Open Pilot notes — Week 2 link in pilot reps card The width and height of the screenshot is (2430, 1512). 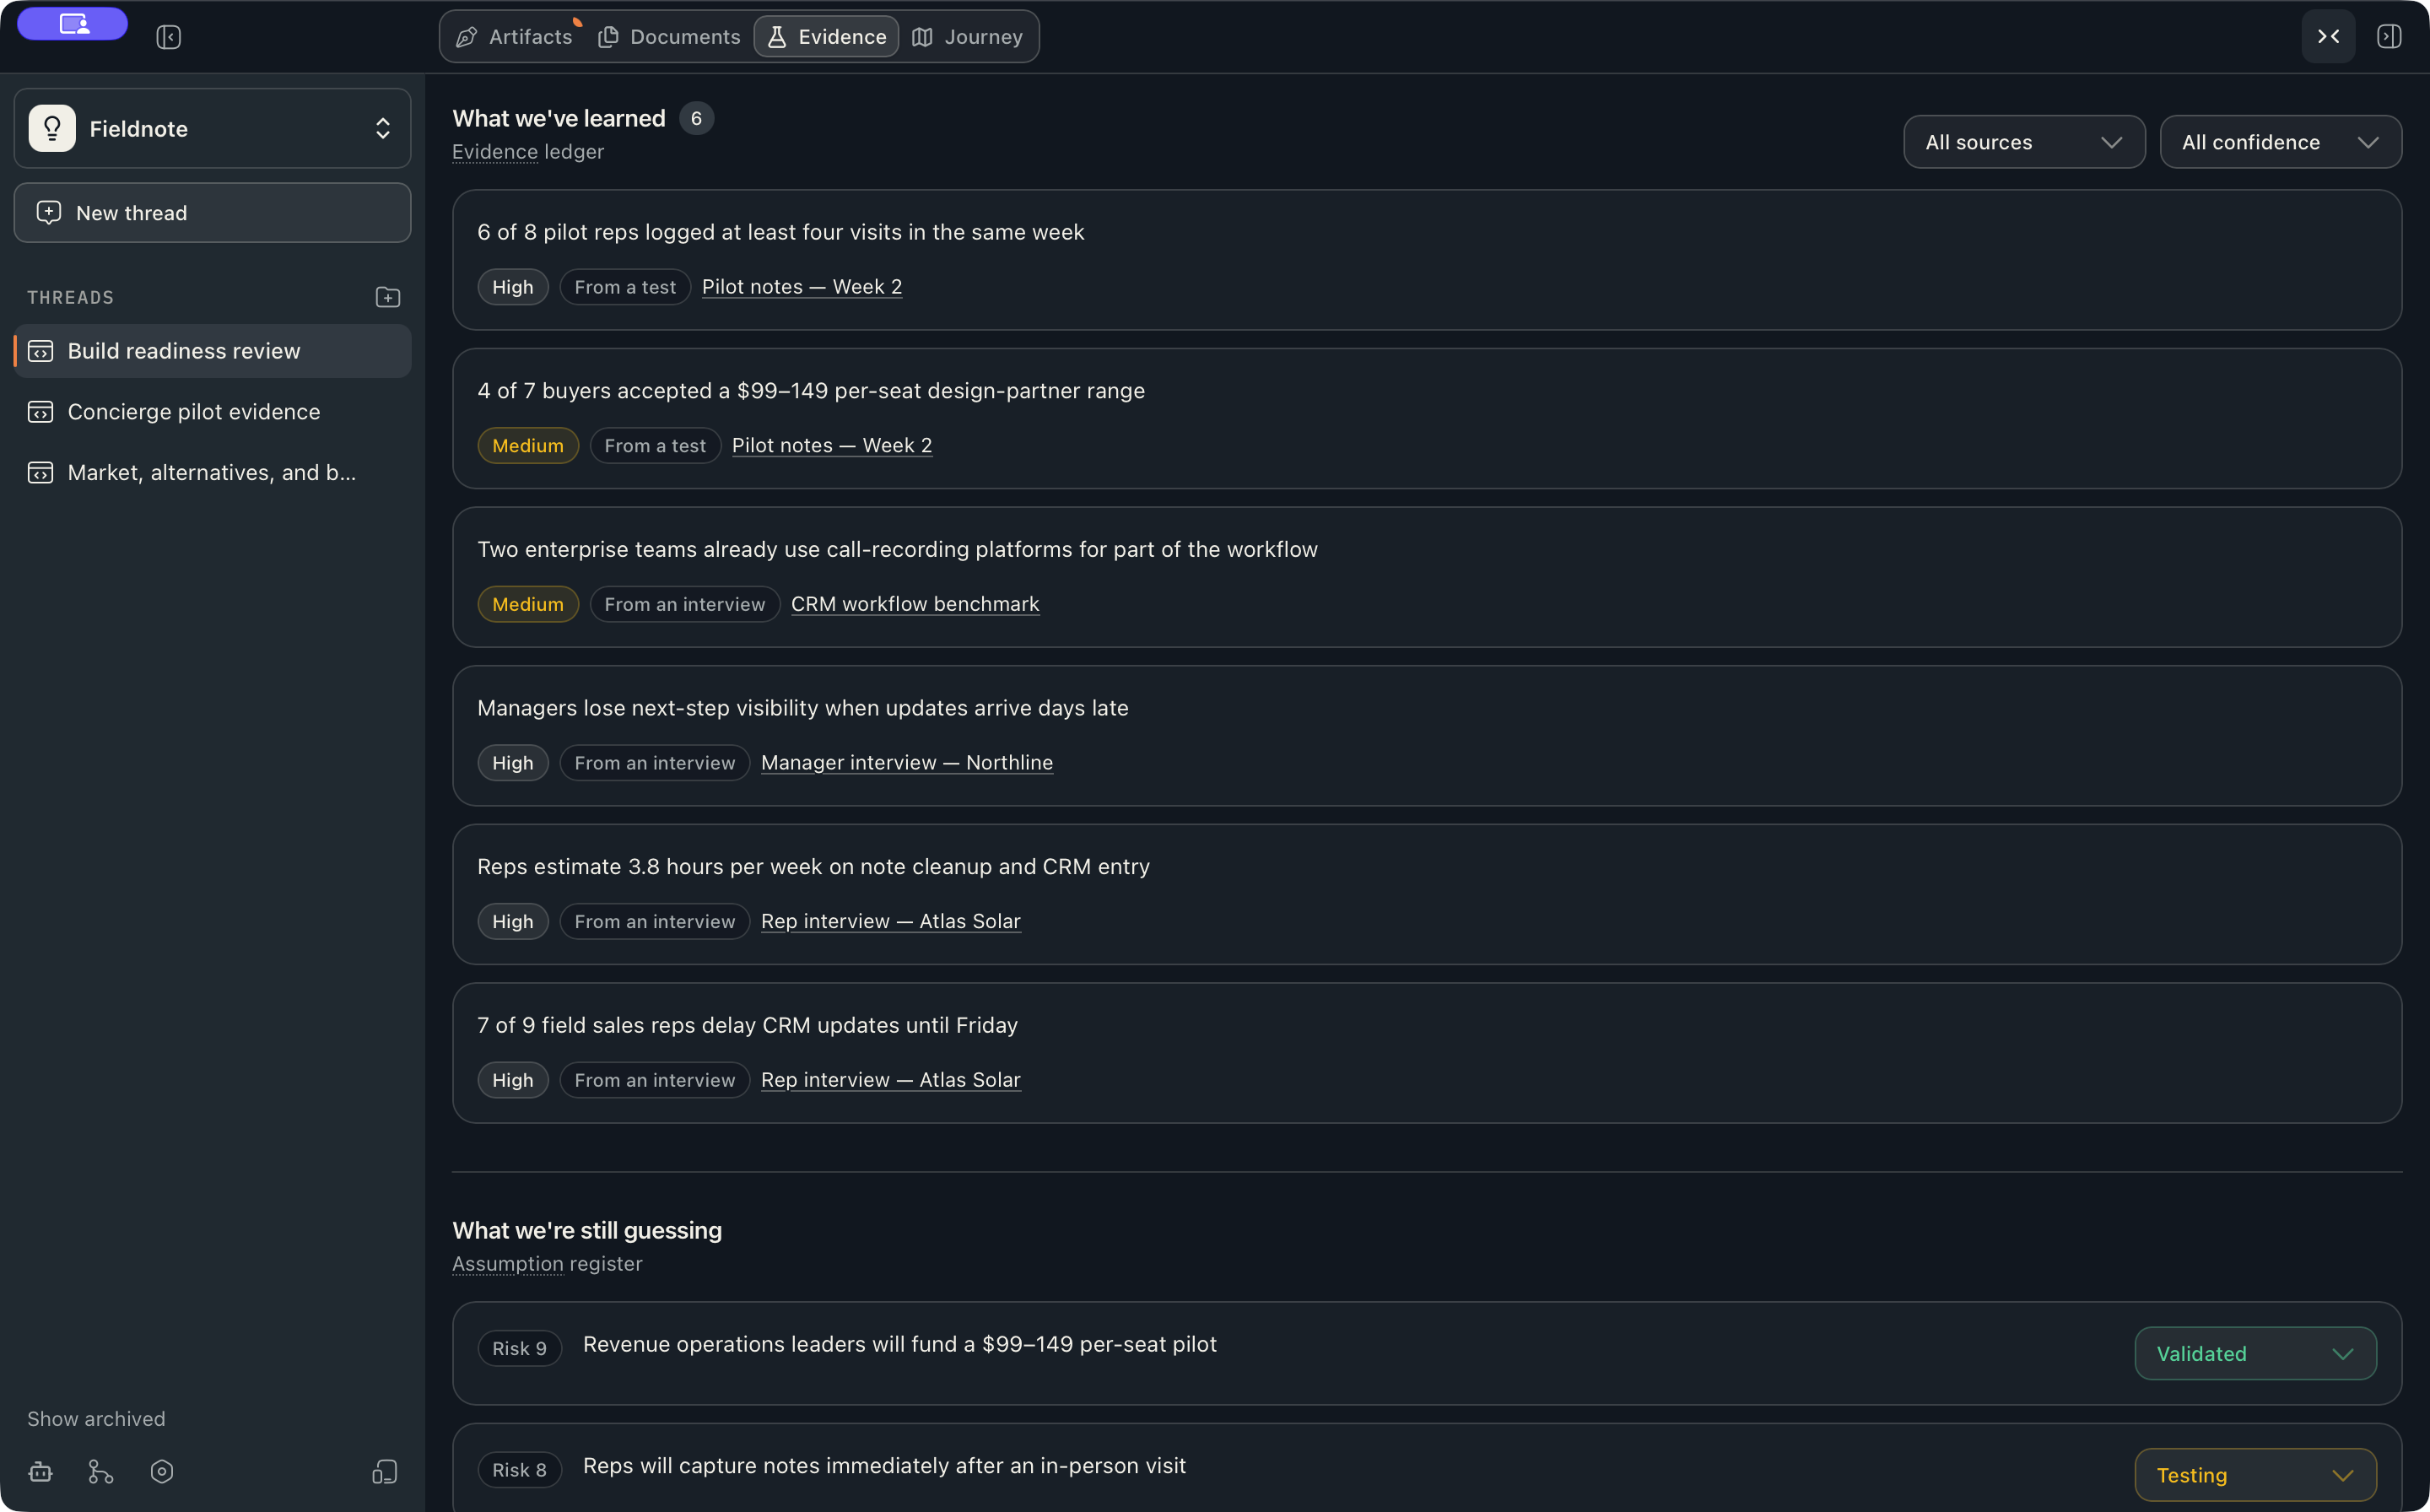click(801, 287)
